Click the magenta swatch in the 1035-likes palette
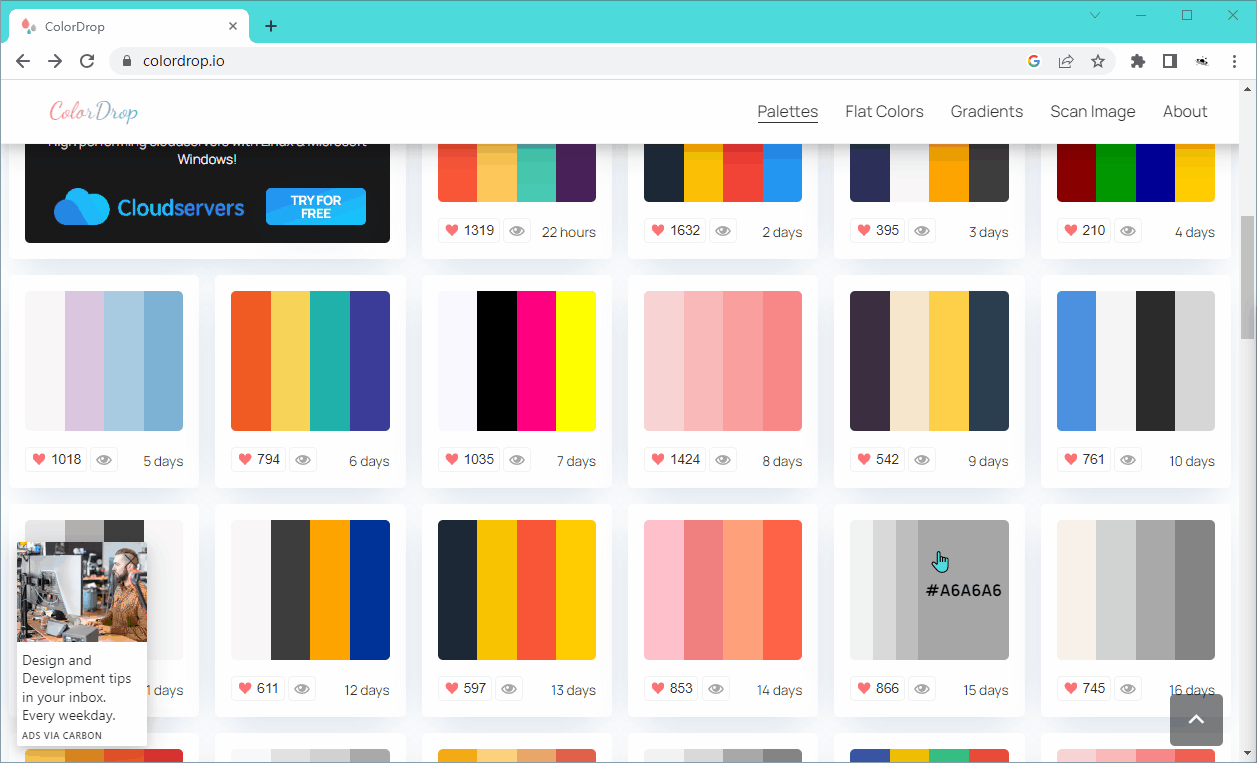1257x763 pixels. [536, 361]
